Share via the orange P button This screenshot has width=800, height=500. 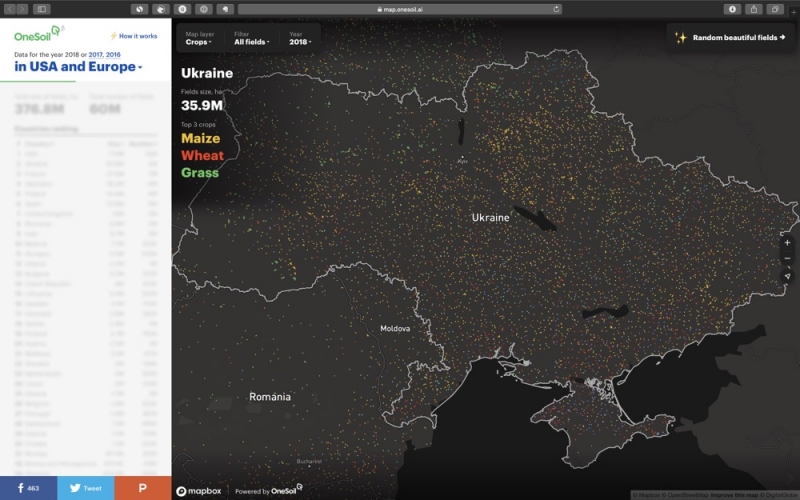click(142, 488)
